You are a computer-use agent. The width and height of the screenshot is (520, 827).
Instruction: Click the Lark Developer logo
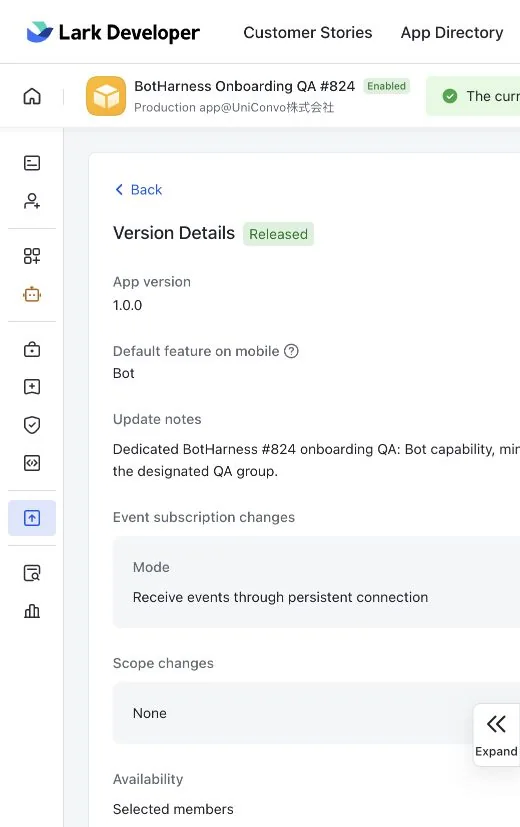point(113,32)
